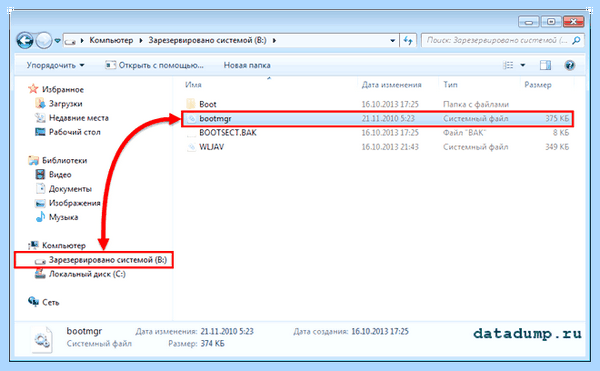Sort by the Тип column header
This screenshot has height=371, width=600.
pos(450,85)
